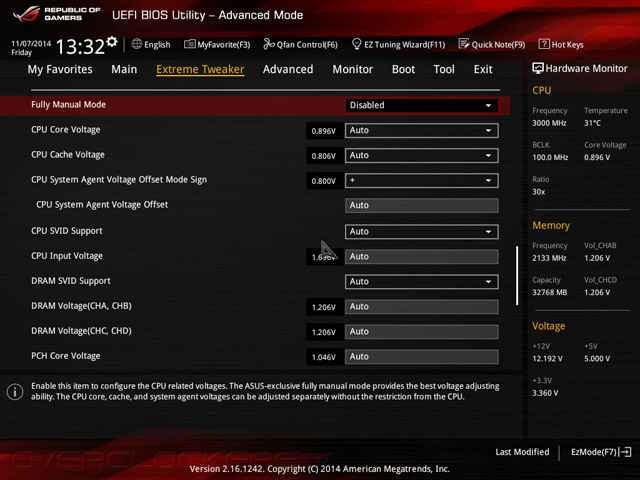The image size is (640, 480).
Task: Click the 32768 MB capacity value
Action: click(549, 292)
